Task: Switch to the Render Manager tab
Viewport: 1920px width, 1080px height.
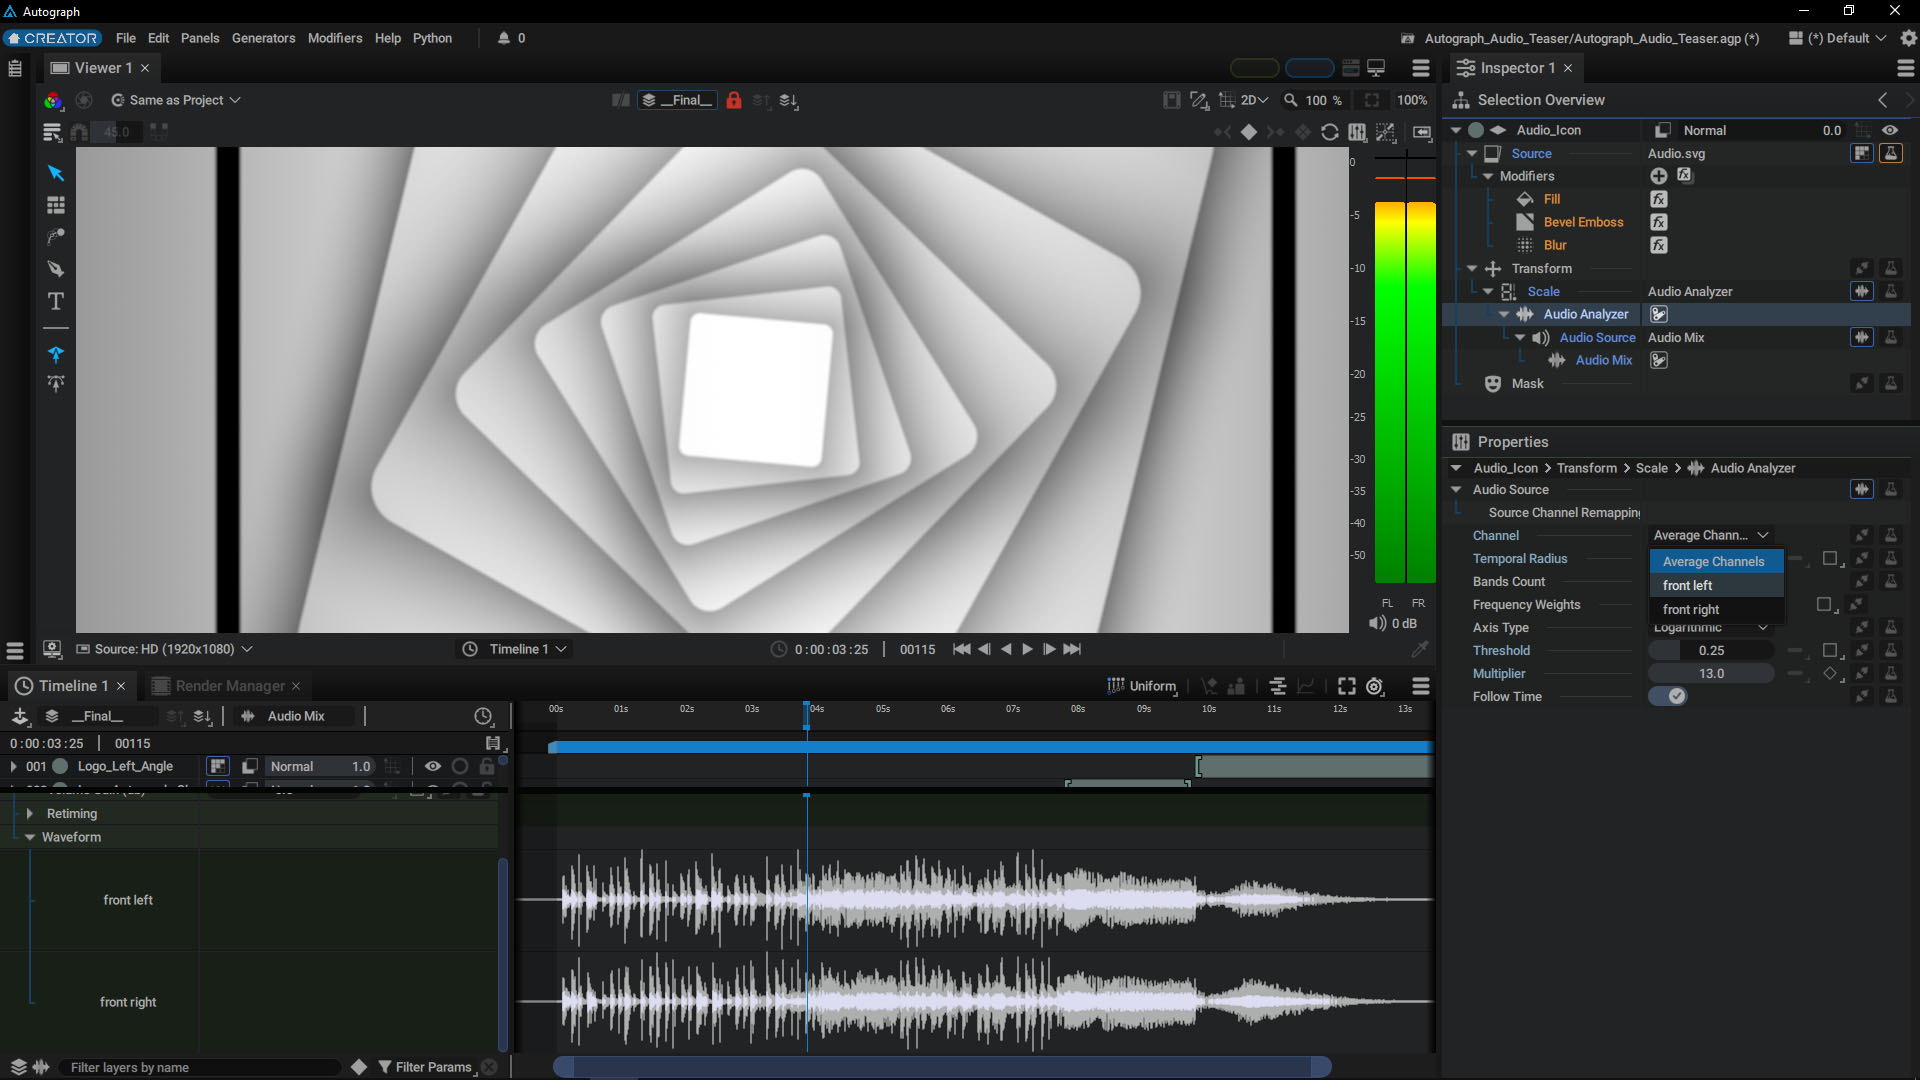Action: [230, 686]
